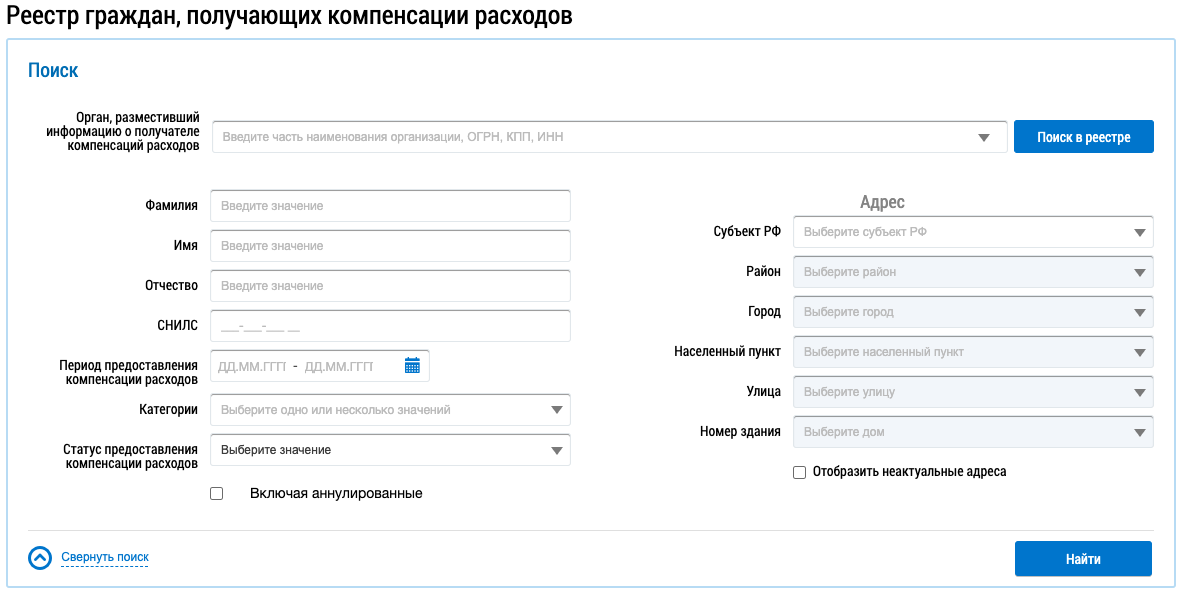This screenshot has height=597, width=1182.
Task: Click into the 'Имя' text field
Action: (390, 246)
